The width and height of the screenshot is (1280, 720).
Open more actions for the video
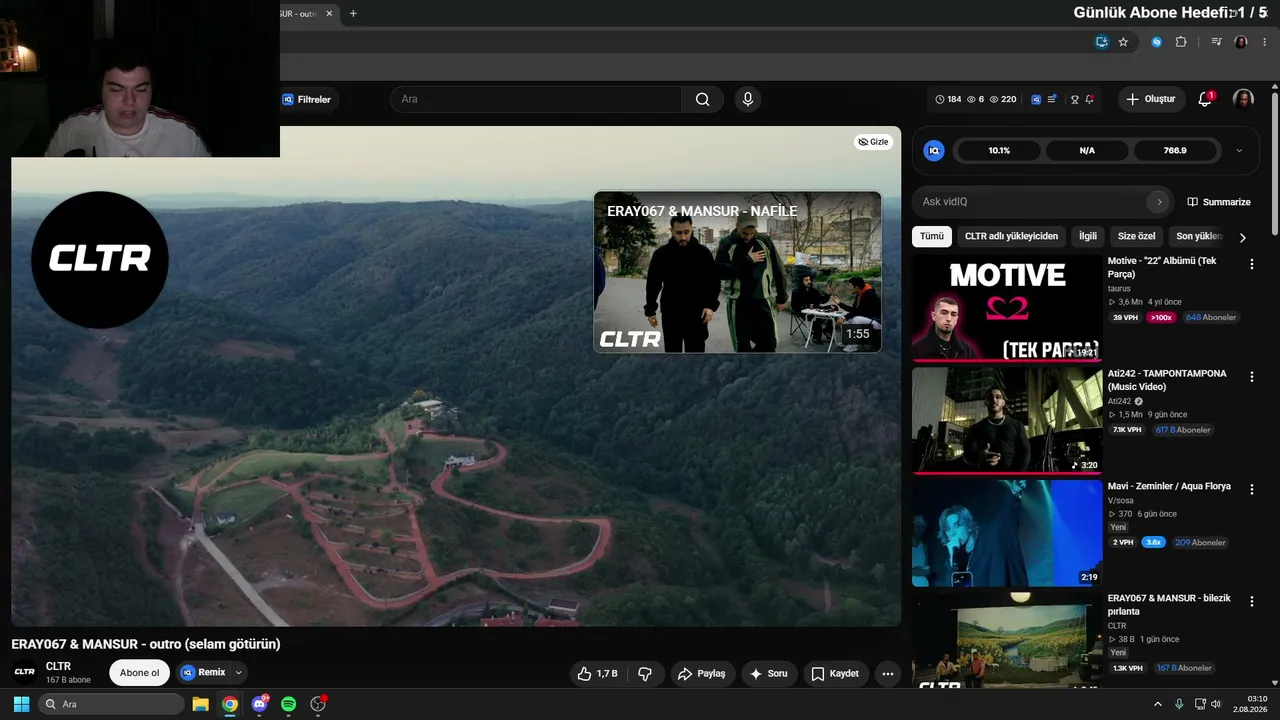point(887,674)
